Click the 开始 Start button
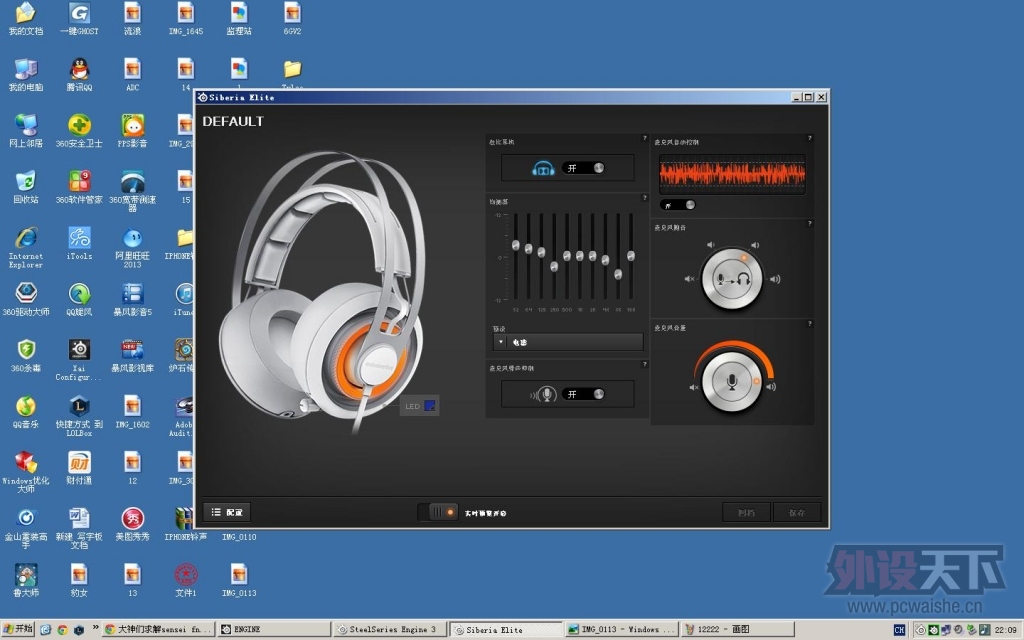1024x640 pixels. click(x=18, y=629)
